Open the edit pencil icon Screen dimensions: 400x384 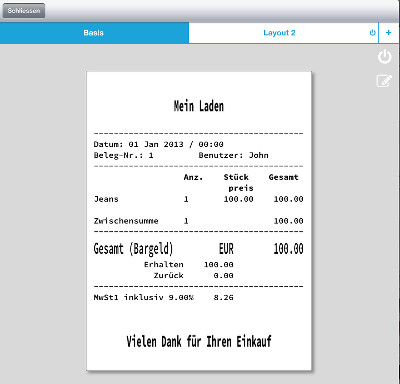click(384, 81)
